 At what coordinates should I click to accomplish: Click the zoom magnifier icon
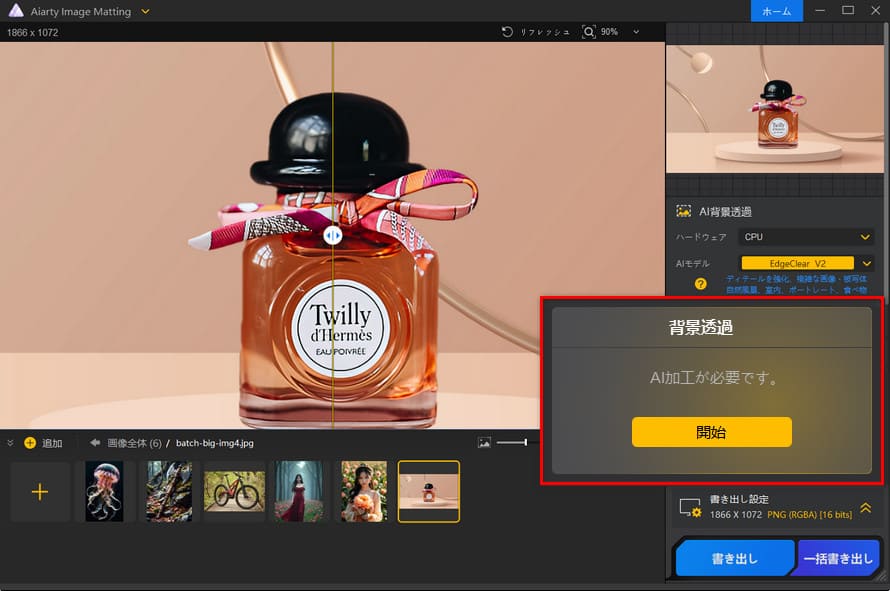589,32
